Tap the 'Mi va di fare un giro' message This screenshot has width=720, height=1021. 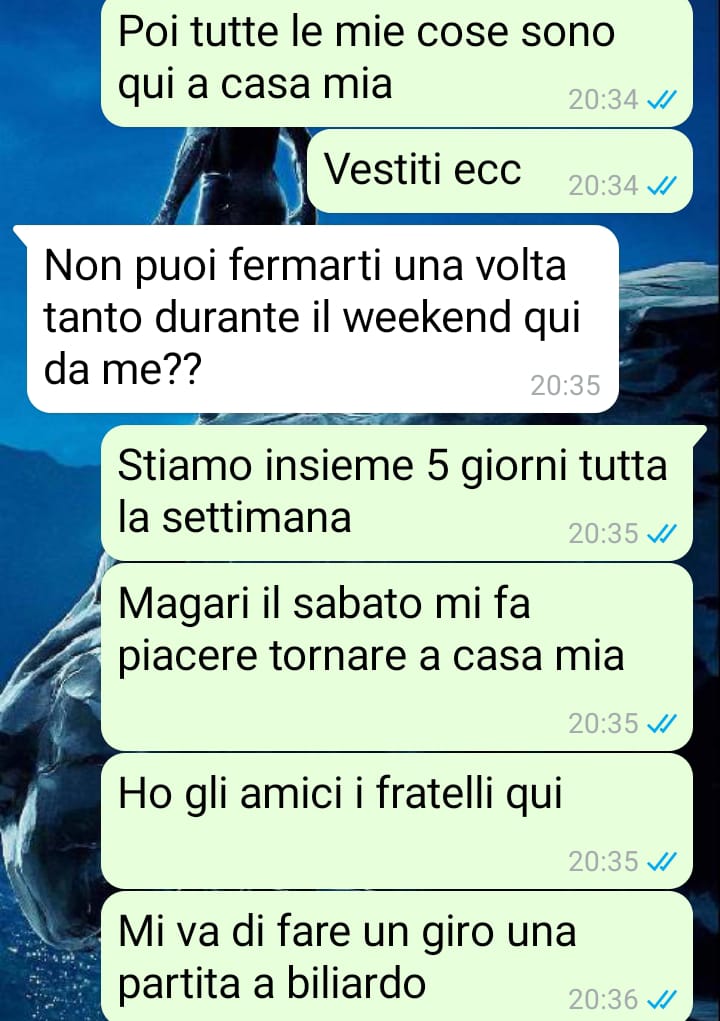[396, 956]
